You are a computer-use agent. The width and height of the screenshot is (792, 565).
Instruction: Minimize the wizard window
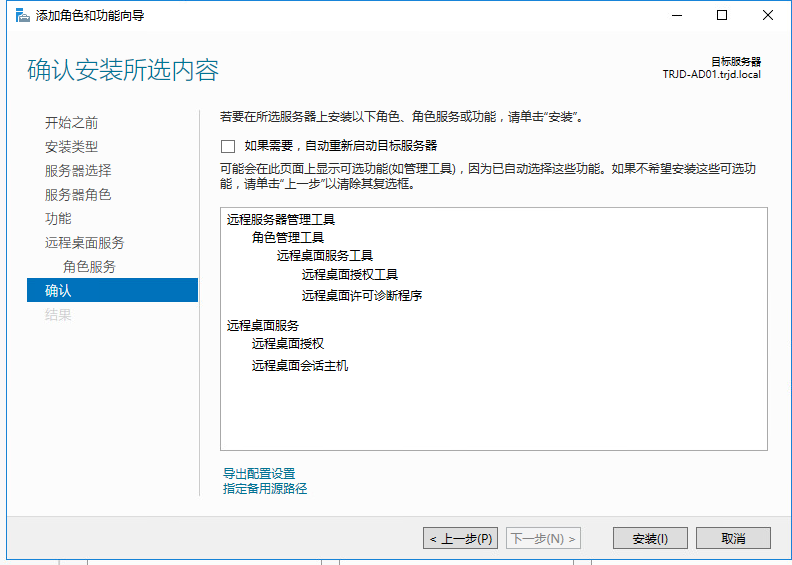point(676,16)
